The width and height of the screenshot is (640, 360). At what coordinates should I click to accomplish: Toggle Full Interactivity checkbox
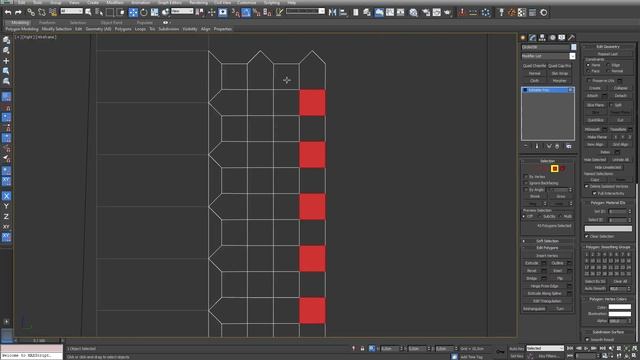(594, 193)
